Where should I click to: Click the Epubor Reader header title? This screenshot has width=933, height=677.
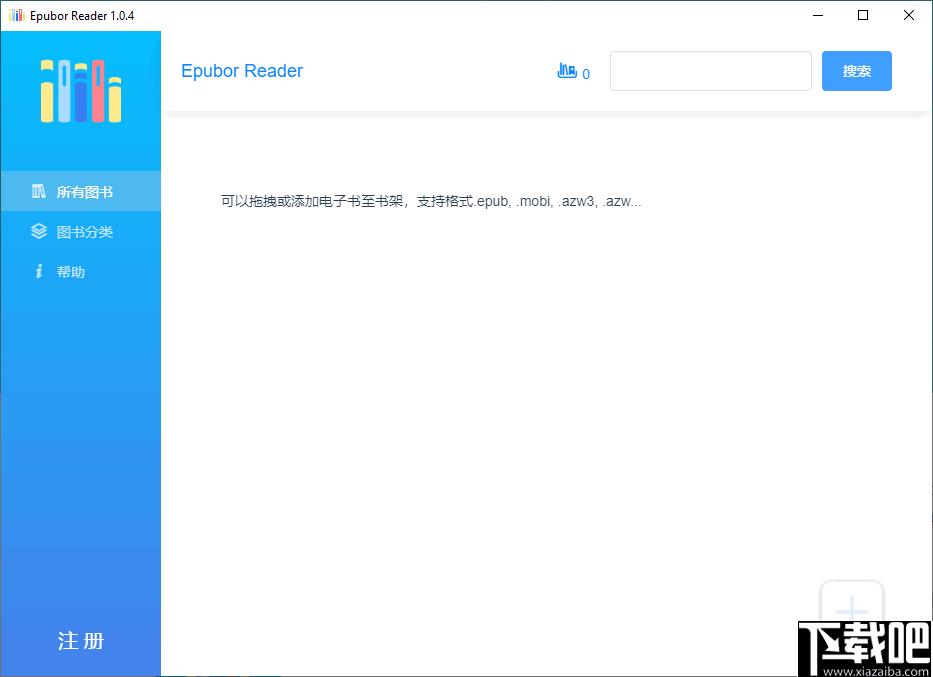click(x=242, y=71)
